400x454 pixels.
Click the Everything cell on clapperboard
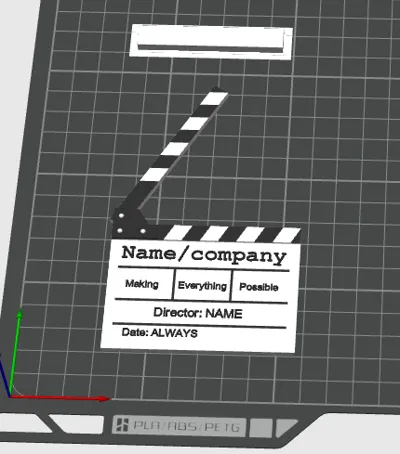click(x=202, y=286)
